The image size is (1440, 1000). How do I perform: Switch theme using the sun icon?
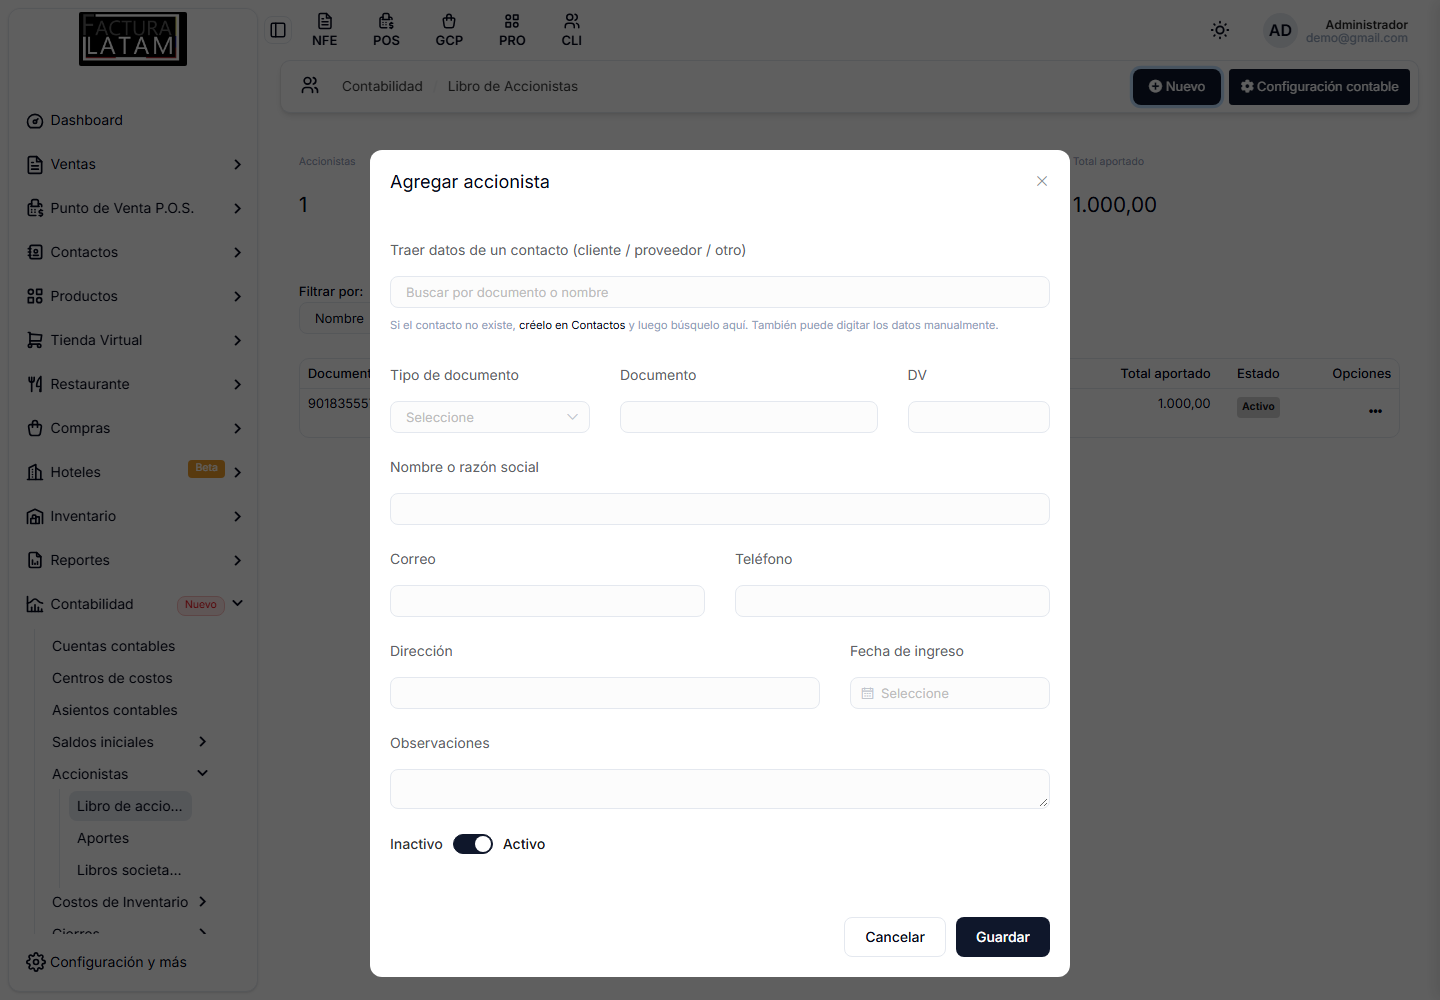point(1220,30)
